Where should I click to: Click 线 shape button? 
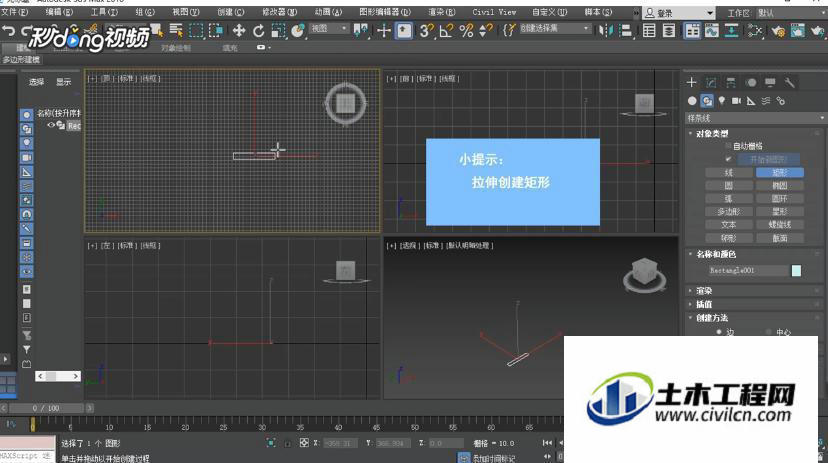pyautogui.click(x=729, y=173)
